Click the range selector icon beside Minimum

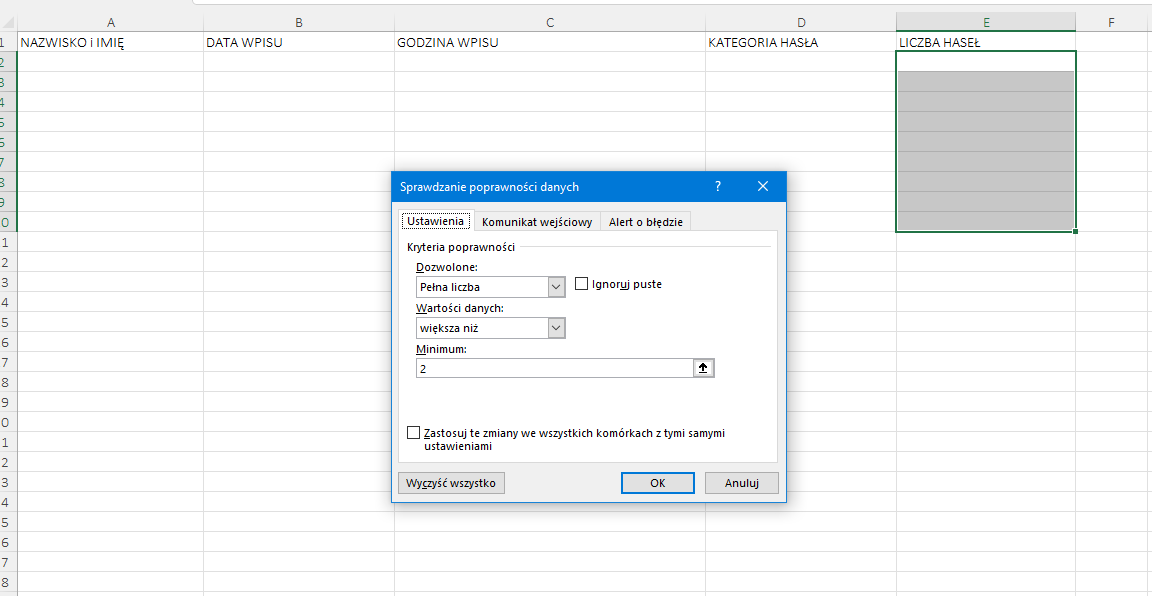tap(704, 368)
